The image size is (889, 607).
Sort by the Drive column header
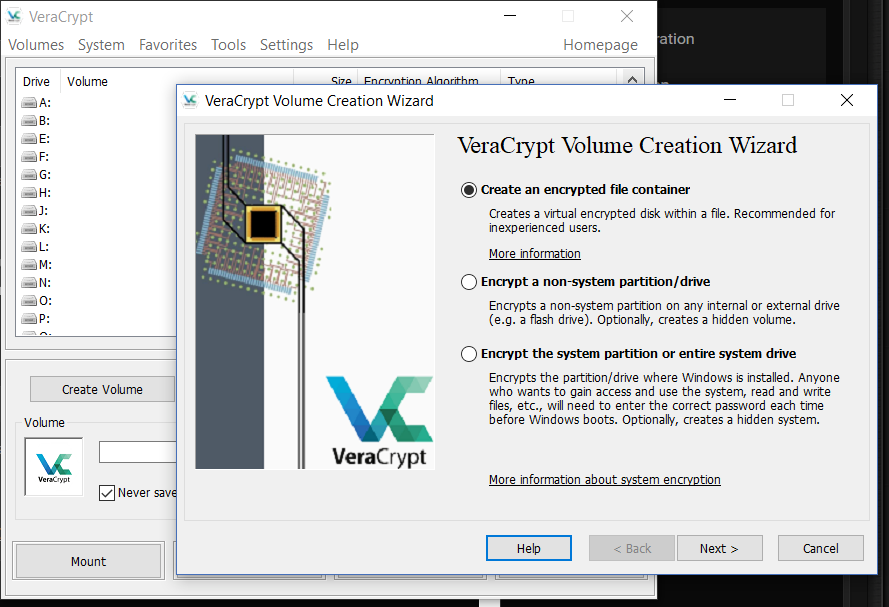pos(36,82)
